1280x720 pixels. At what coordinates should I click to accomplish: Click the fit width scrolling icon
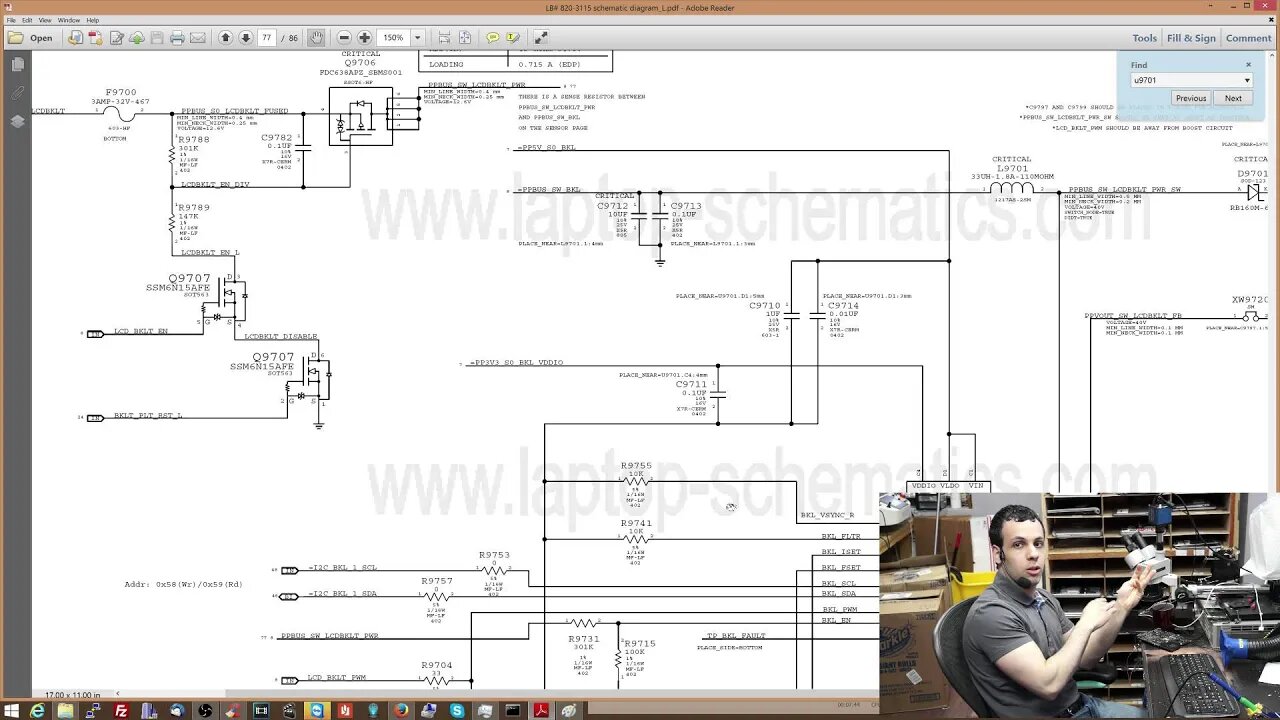pyautogui.click(x=444, y=38)
